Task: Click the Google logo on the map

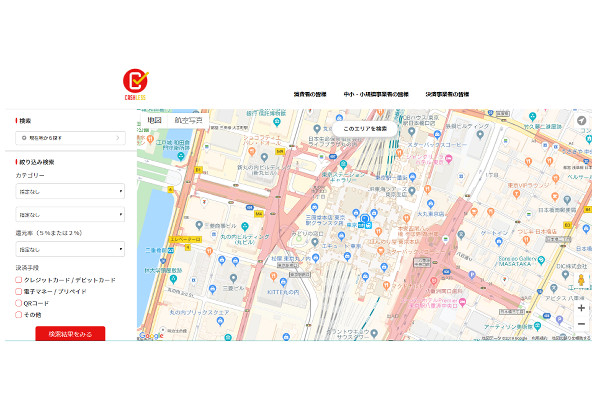Action: point(151,336)
